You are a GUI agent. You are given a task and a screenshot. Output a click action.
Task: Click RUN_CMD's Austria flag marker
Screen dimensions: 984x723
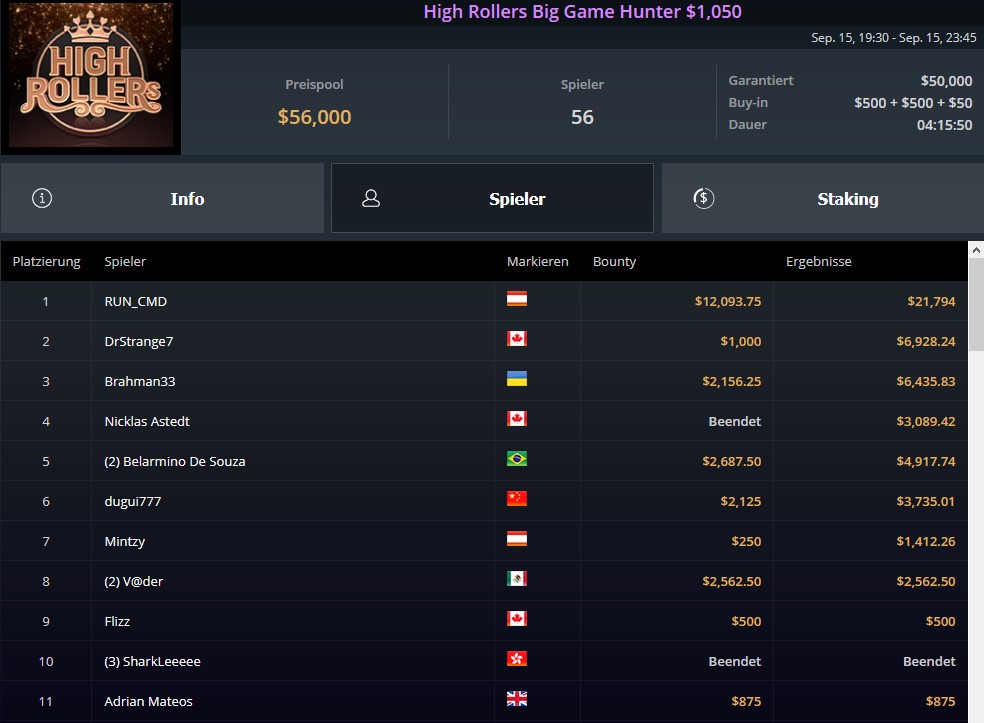[x=517, y=299]
